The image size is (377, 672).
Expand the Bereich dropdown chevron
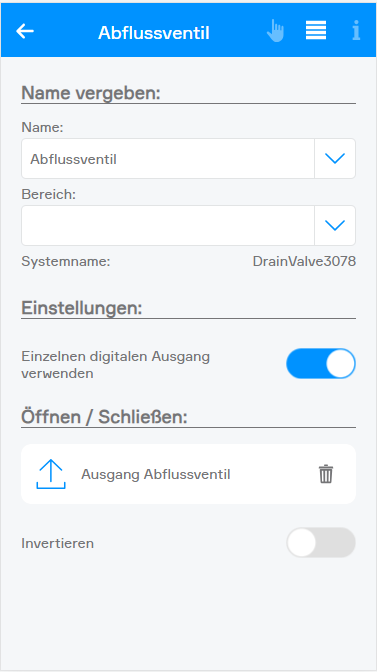(335, 225)
